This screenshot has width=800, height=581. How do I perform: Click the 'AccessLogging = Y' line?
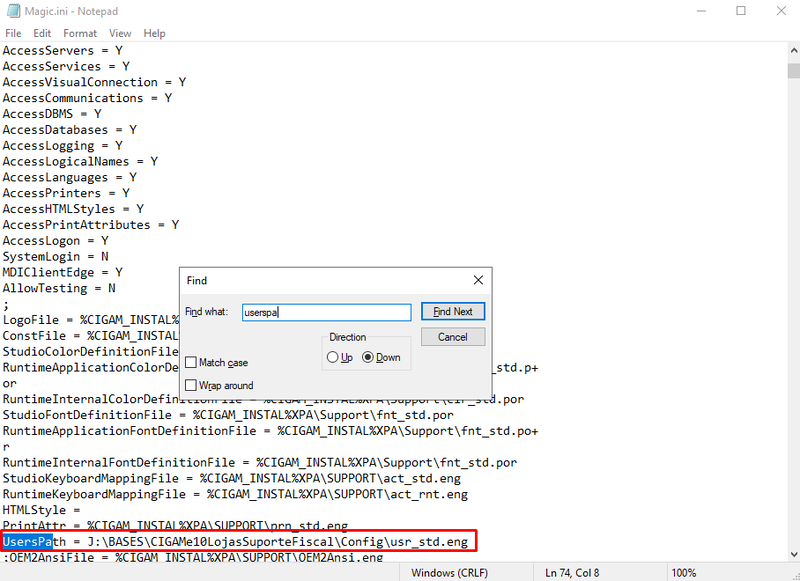(x=63, y=145)
